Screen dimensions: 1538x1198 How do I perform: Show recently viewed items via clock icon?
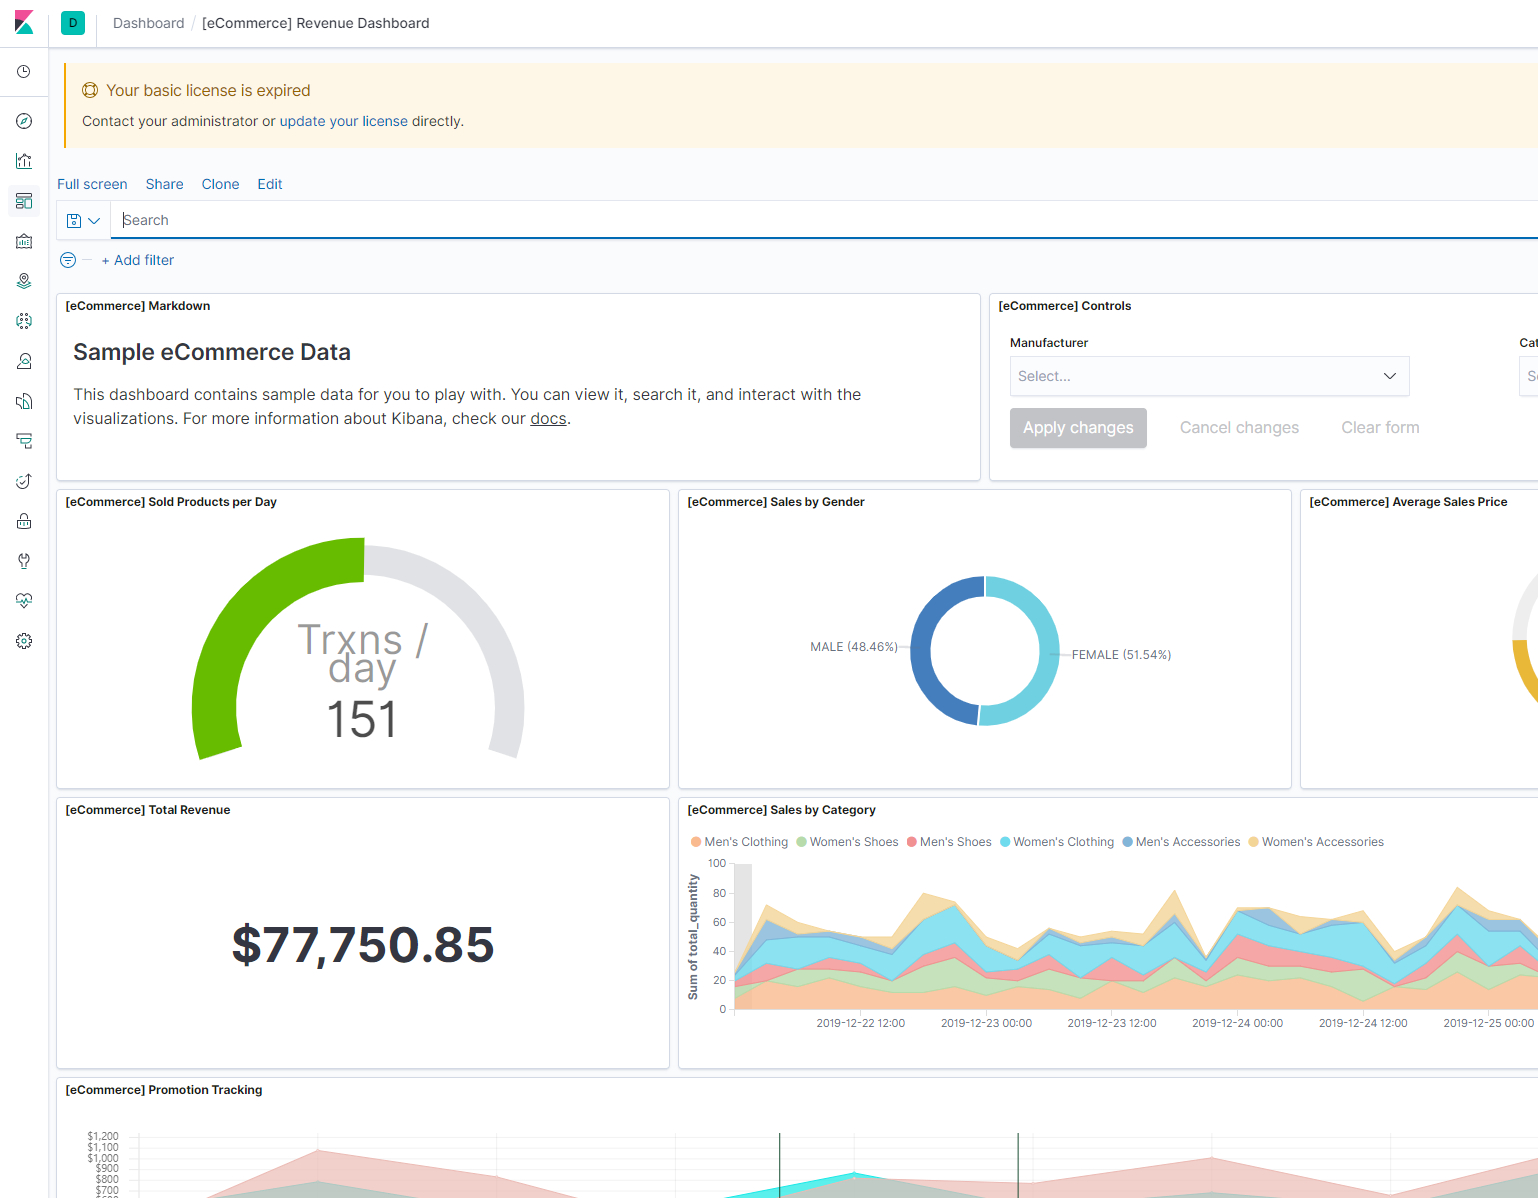24,72
